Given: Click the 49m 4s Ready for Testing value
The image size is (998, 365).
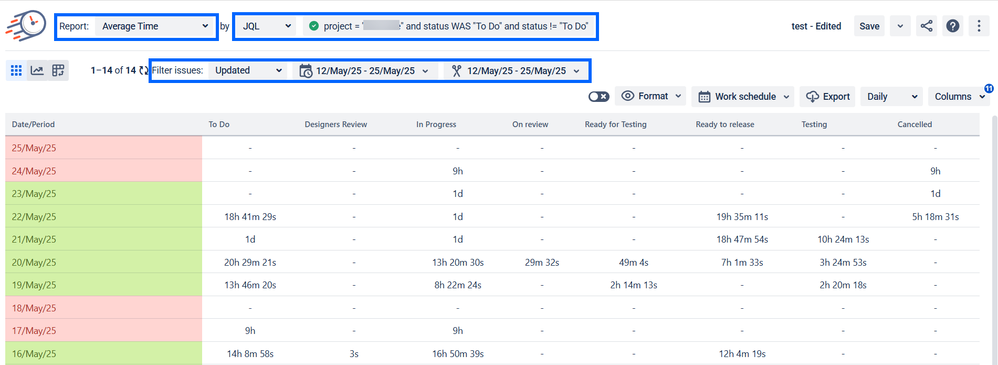Looking at the screenshot, I should 633,262.
